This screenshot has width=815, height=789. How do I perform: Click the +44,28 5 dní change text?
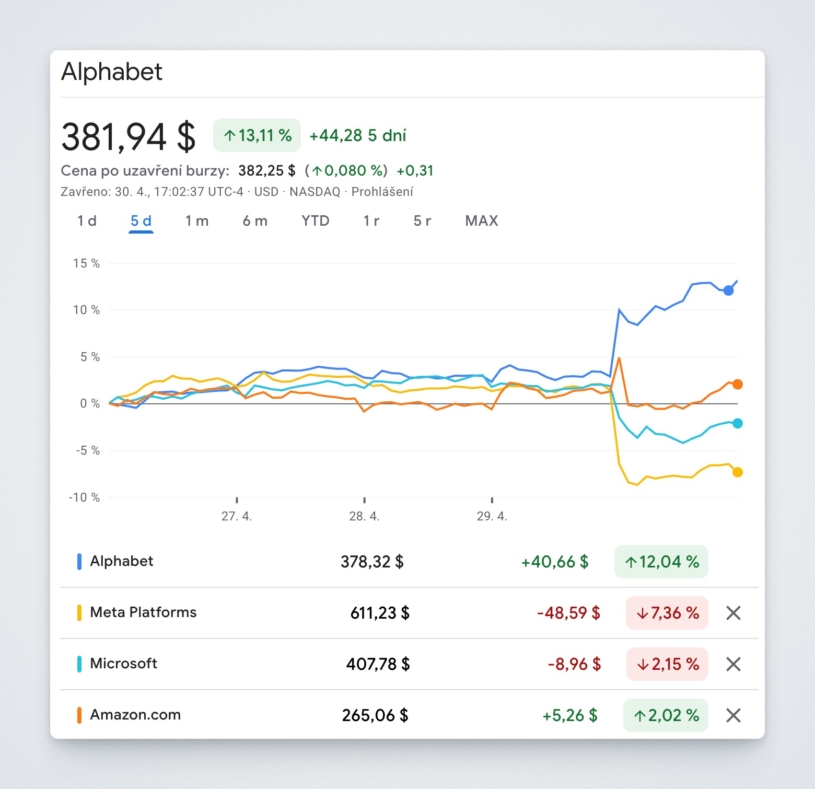click(x=358, y=136)
